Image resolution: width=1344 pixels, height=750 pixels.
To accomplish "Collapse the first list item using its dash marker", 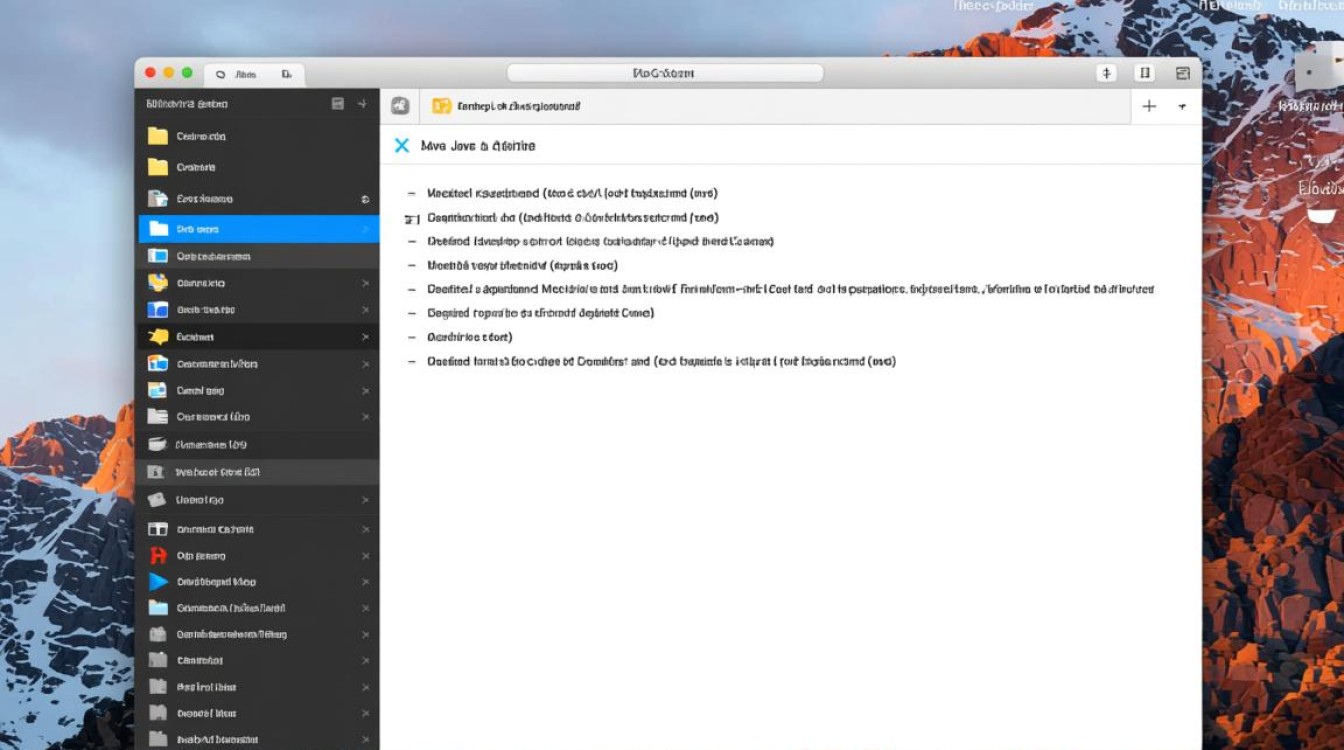I will coord(411,193).
